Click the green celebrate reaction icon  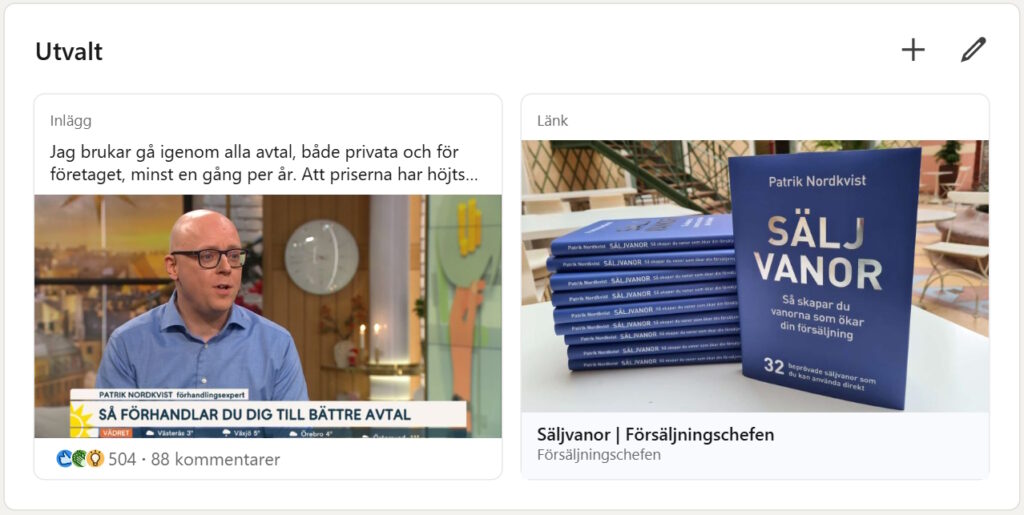(80, 459)
